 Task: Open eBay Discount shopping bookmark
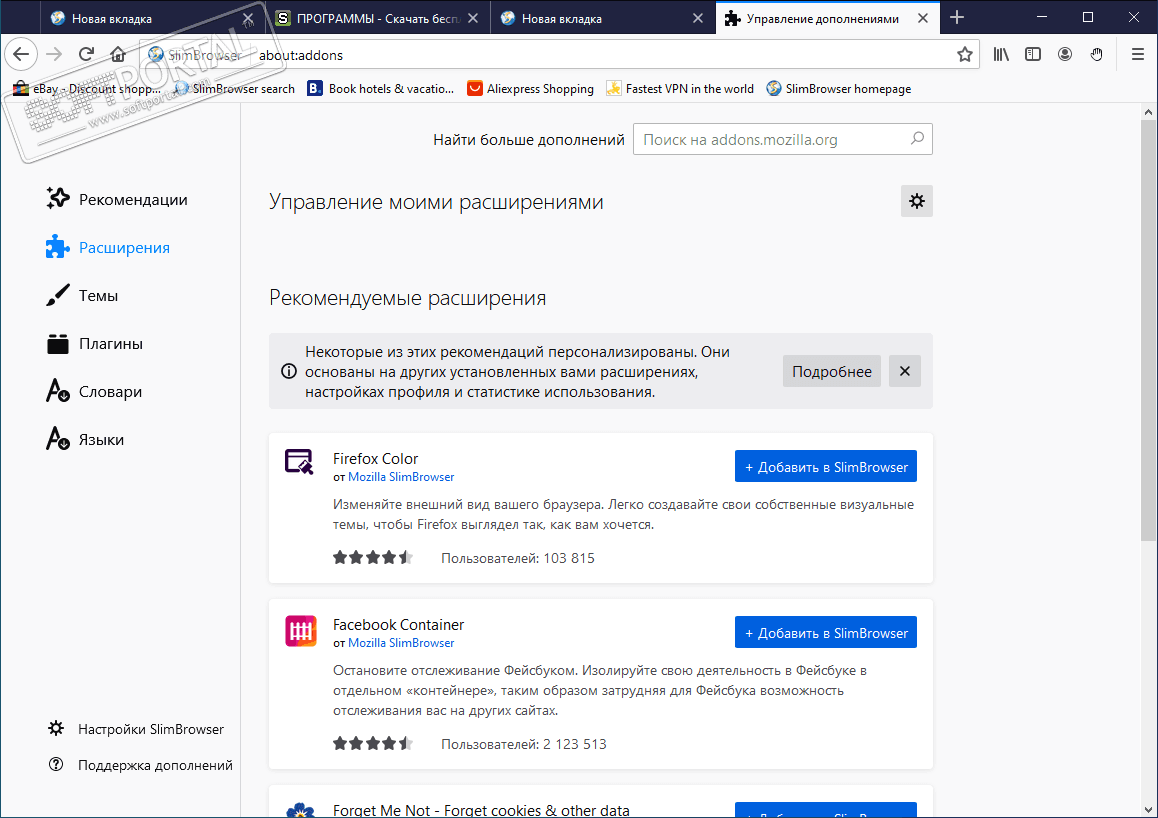[87, 89]
